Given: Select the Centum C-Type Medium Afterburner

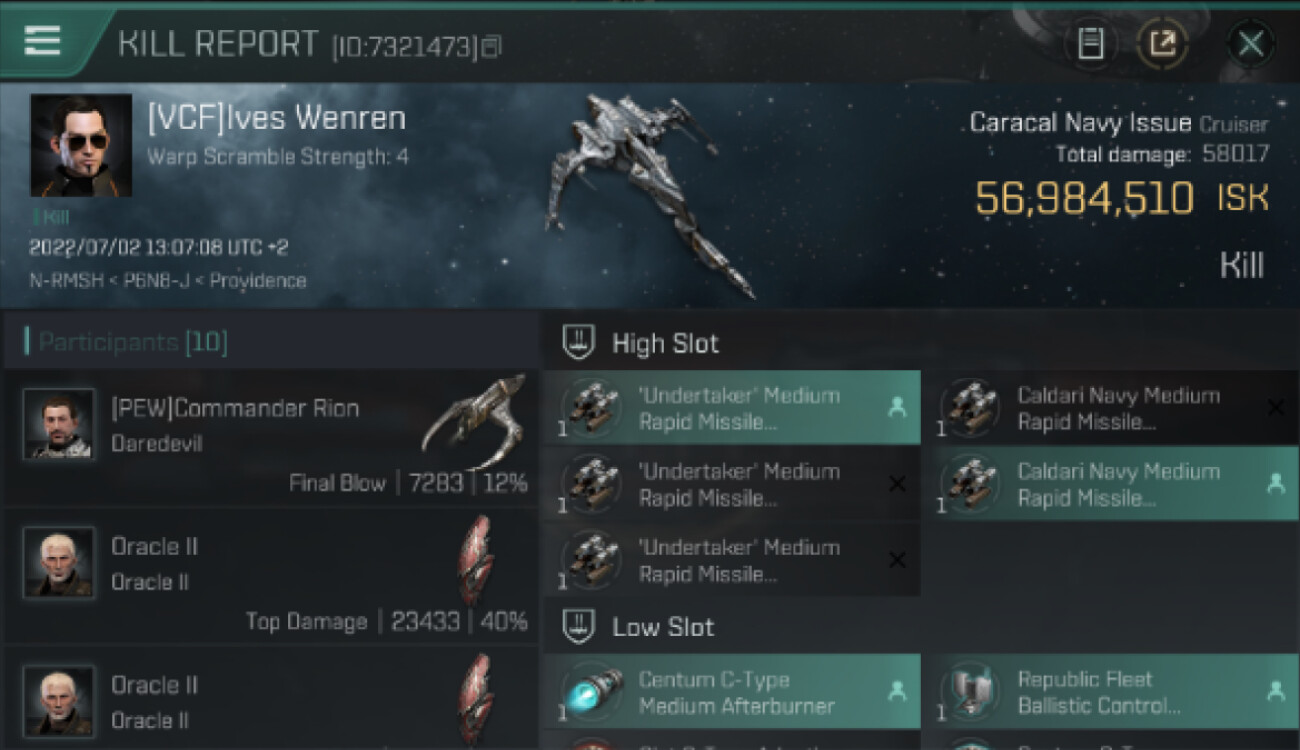Looking at the screenshot, I should [x=732, y=692].
